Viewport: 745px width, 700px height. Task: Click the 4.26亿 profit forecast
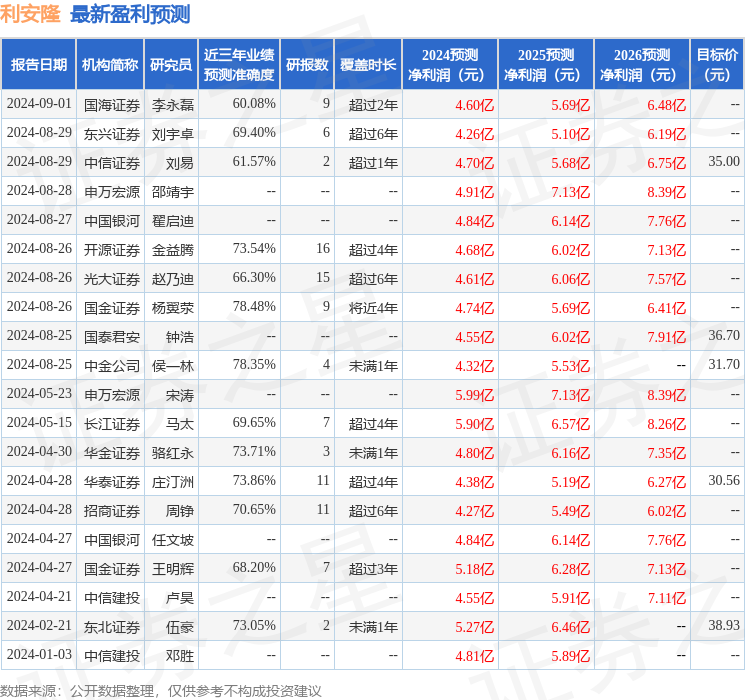(475, 134)
